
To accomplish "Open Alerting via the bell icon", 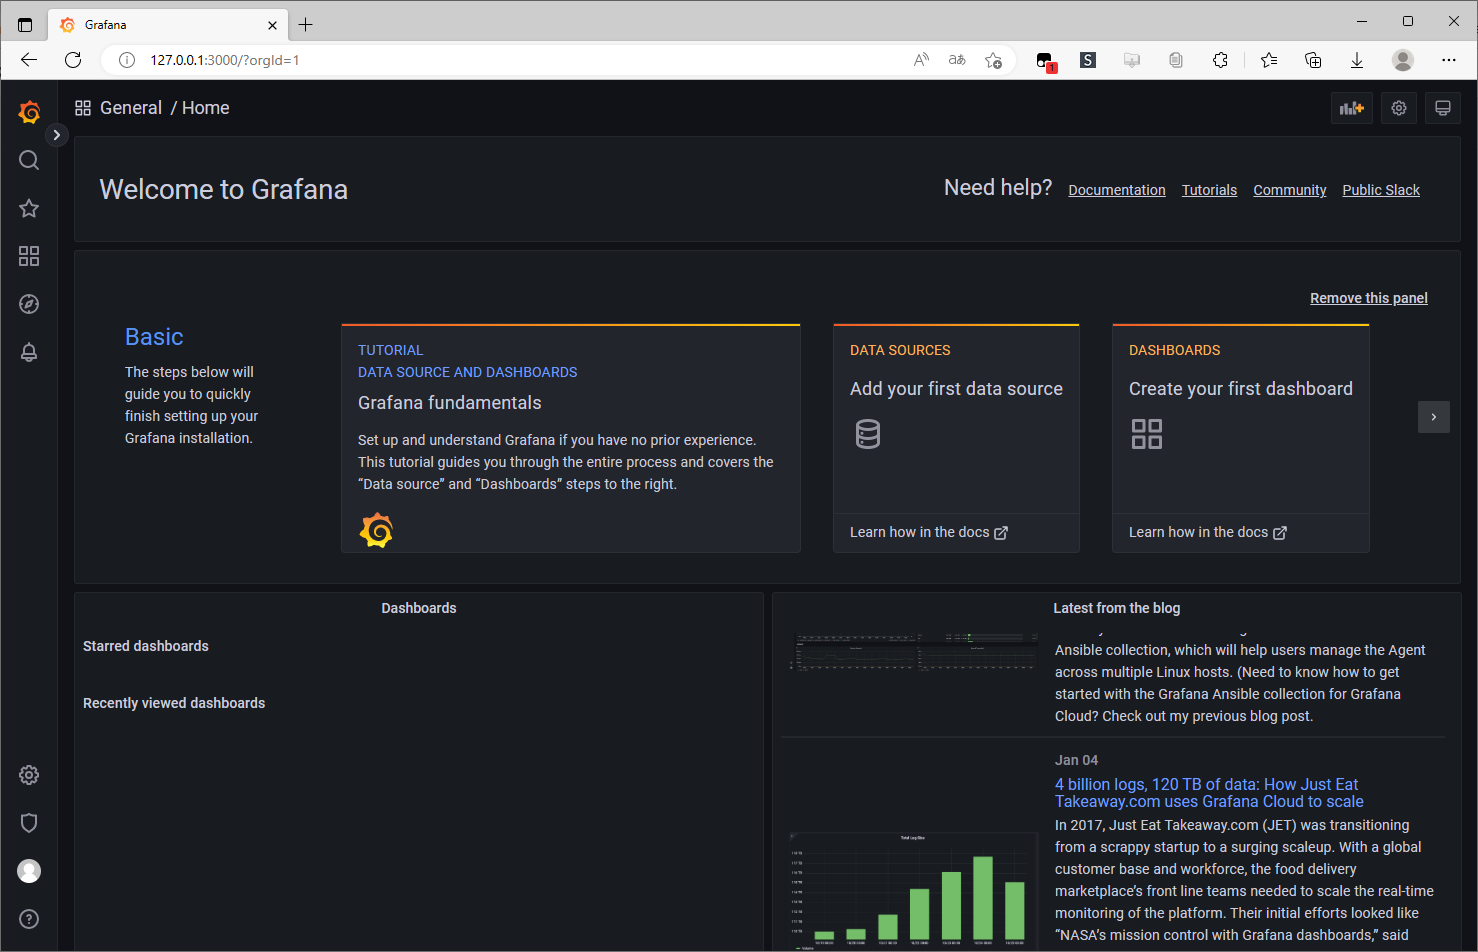I will coord(29,352).
